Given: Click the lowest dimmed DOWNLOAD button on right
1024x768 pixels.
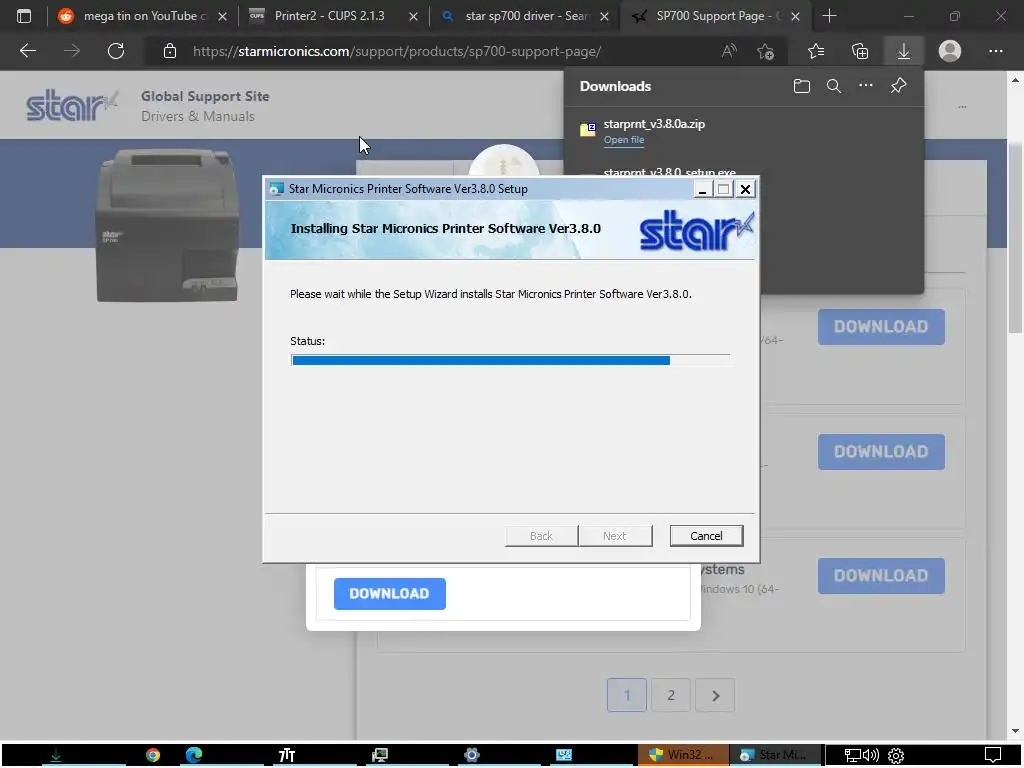Looking at the screenshot, I should point(881,575).
